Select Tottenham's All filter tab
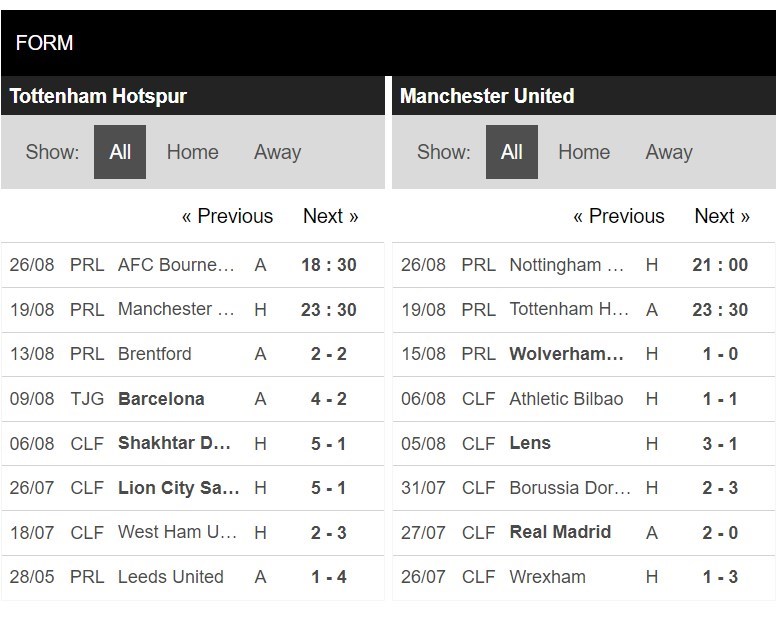 pyautogui.click(x=120, y=152)
